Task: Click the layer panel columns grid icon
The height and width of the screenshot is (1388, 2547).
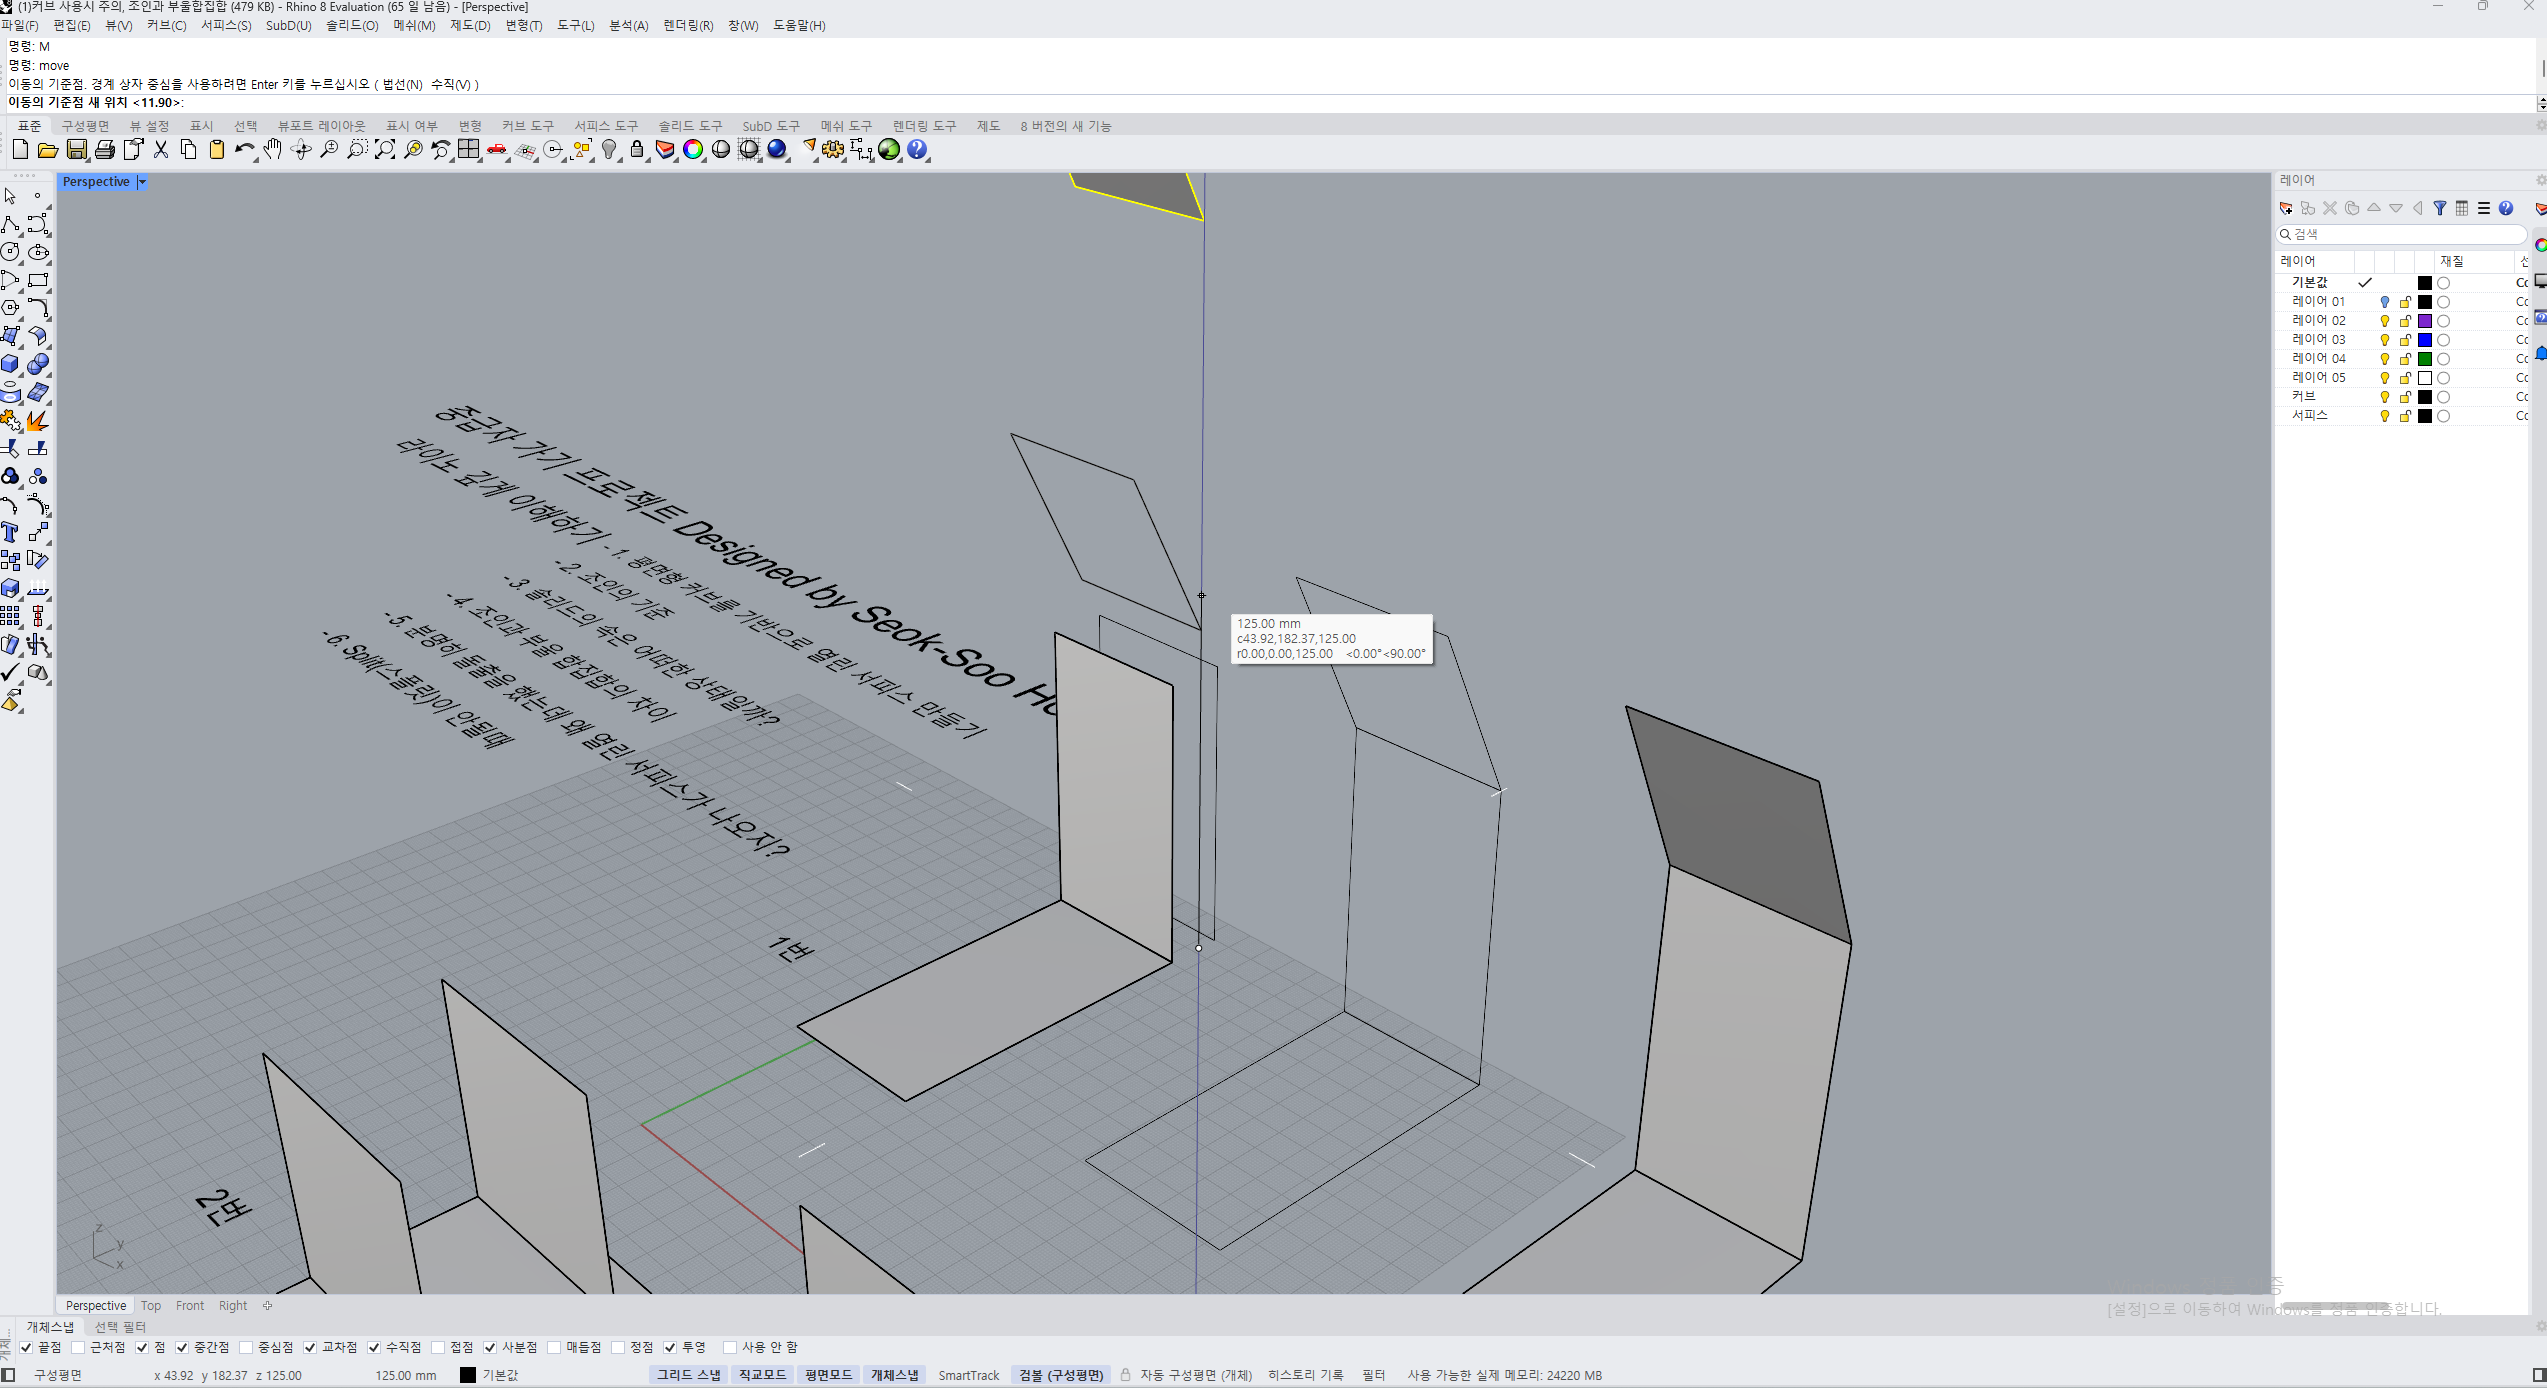Action: coord(2462,208)
